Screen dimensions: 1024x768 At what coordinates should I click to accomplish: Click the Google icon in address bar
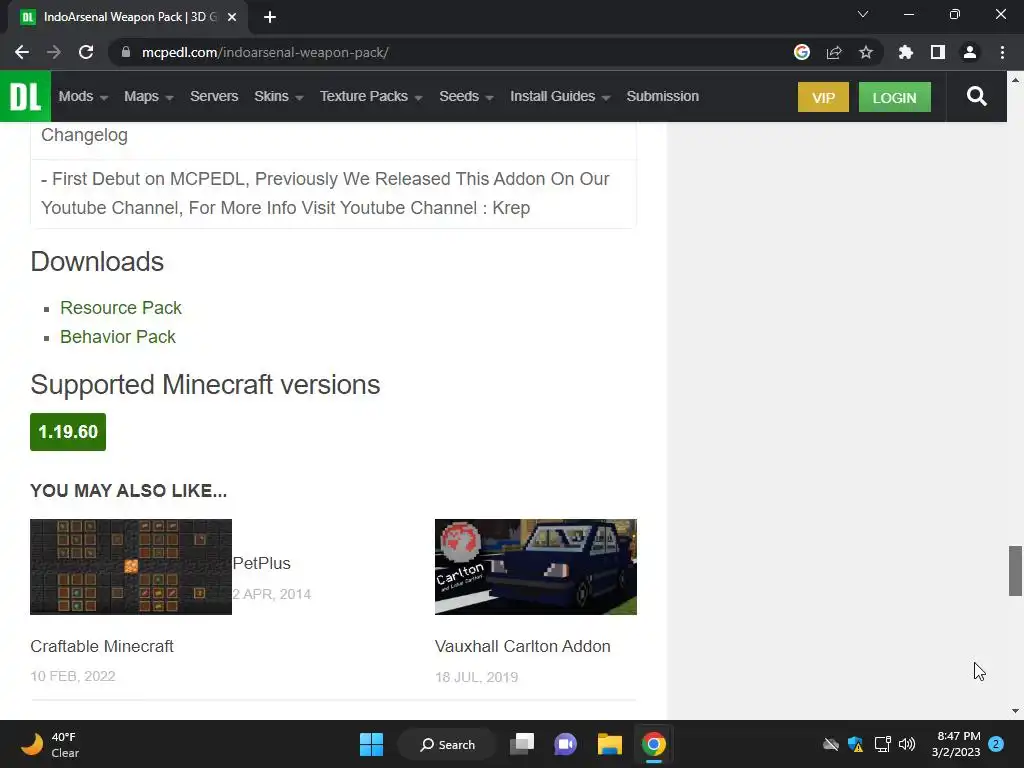pos(802,52)
